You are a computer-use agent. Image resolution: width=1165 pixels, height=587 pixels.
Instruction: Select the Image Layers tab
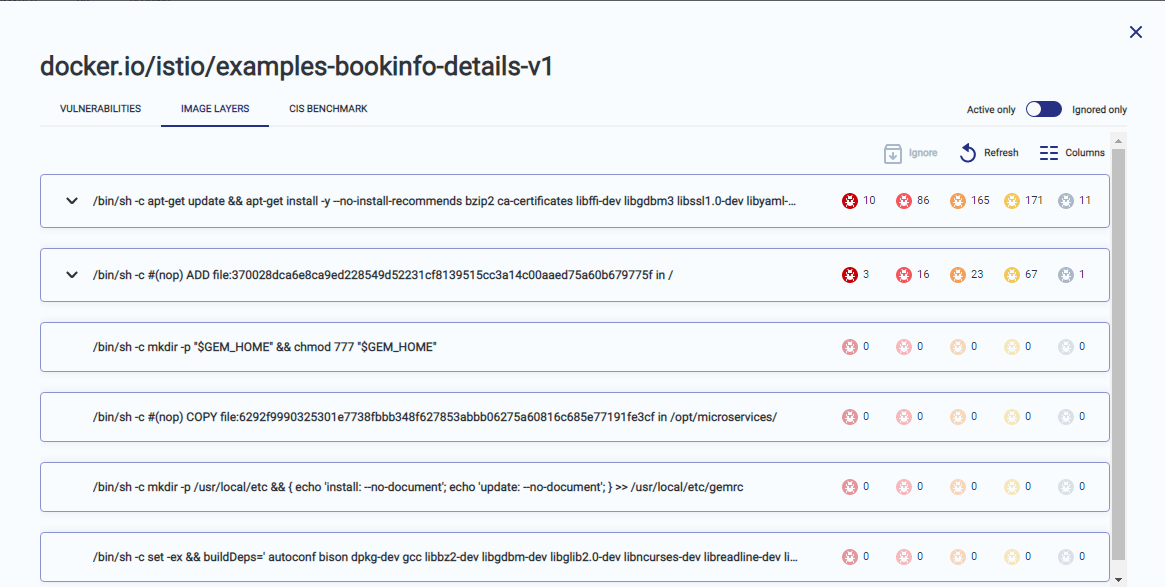pos(215,108)
